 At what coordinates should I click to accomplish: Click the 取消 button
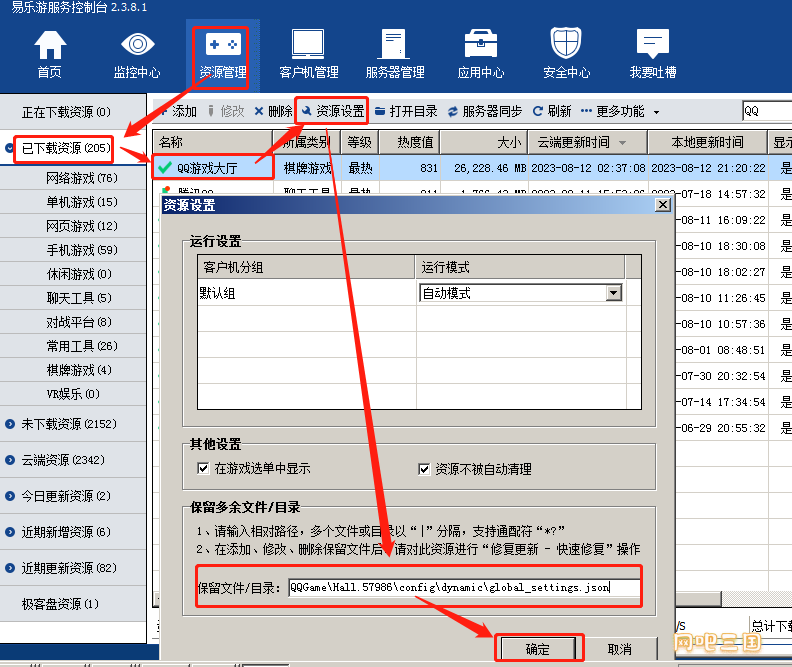point(620,649)
